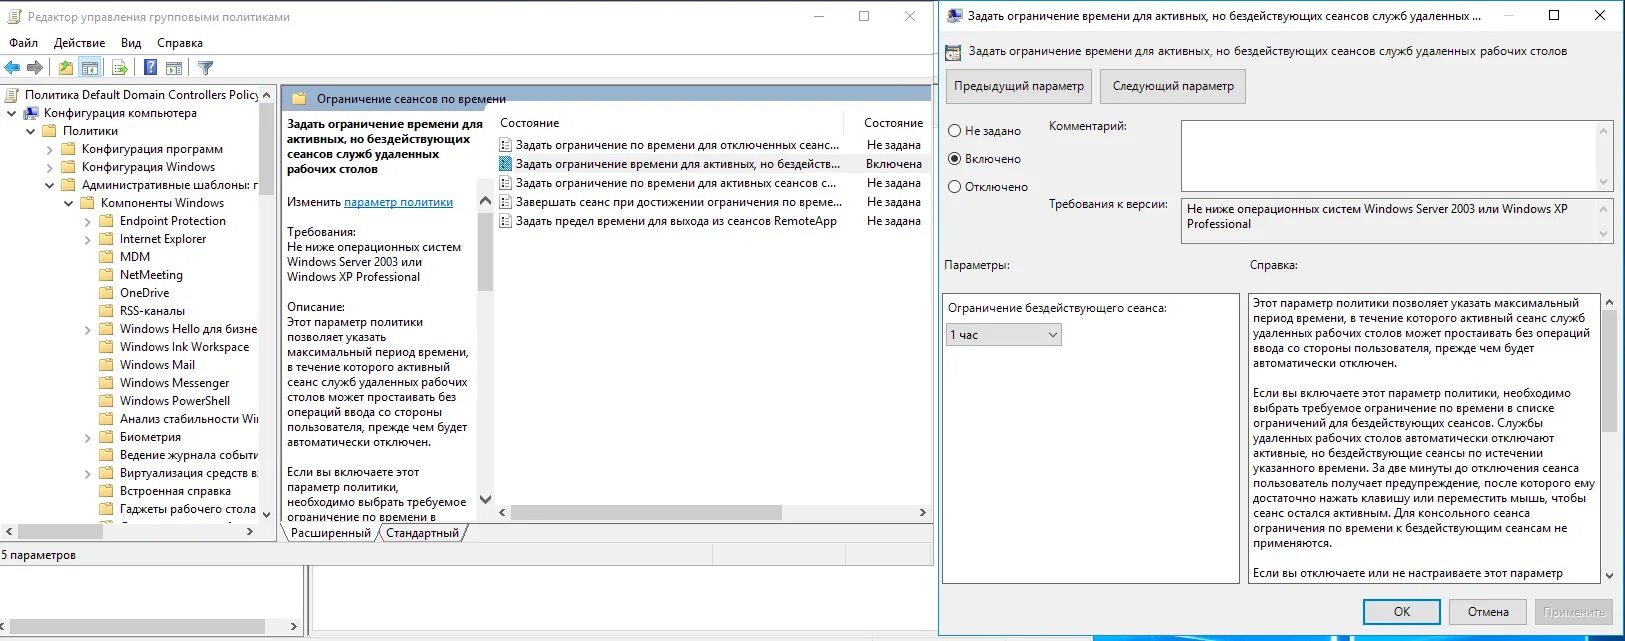Switch to the Расширенный tab

pyautogui.click(x=331, y=533)
